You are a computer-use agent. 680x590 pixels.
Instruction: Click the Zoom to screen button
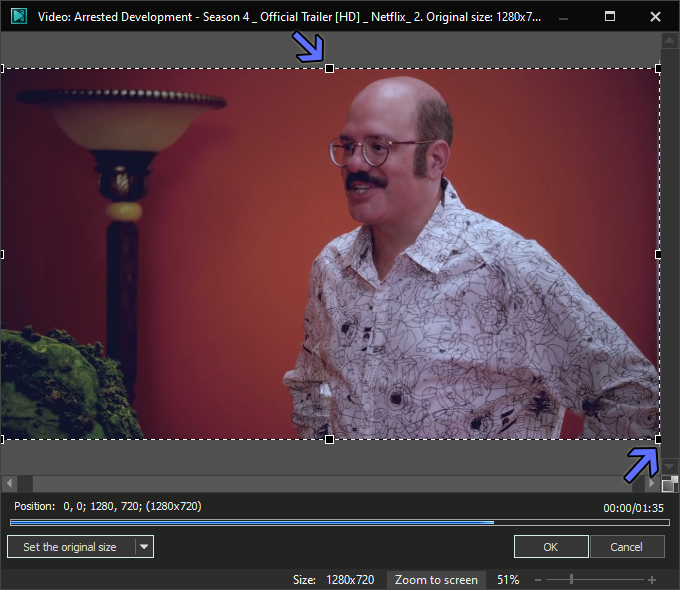coord(436,580)
